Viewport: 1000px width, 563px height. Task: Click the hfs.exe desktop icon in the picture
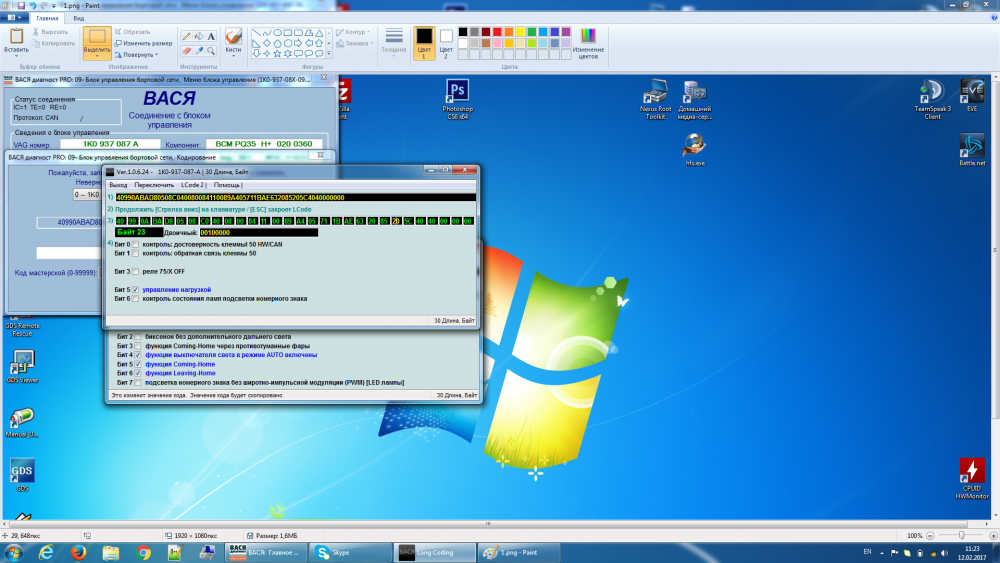pyautogui.click(x=695, y=150)
